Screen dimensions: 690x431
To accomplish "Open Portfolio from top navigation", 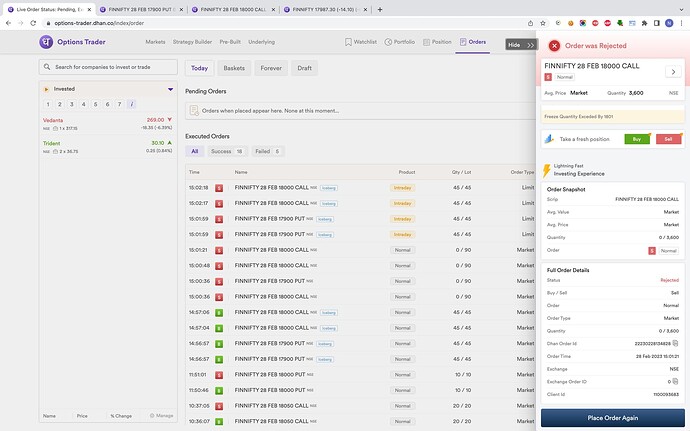I will coord(400,42).
